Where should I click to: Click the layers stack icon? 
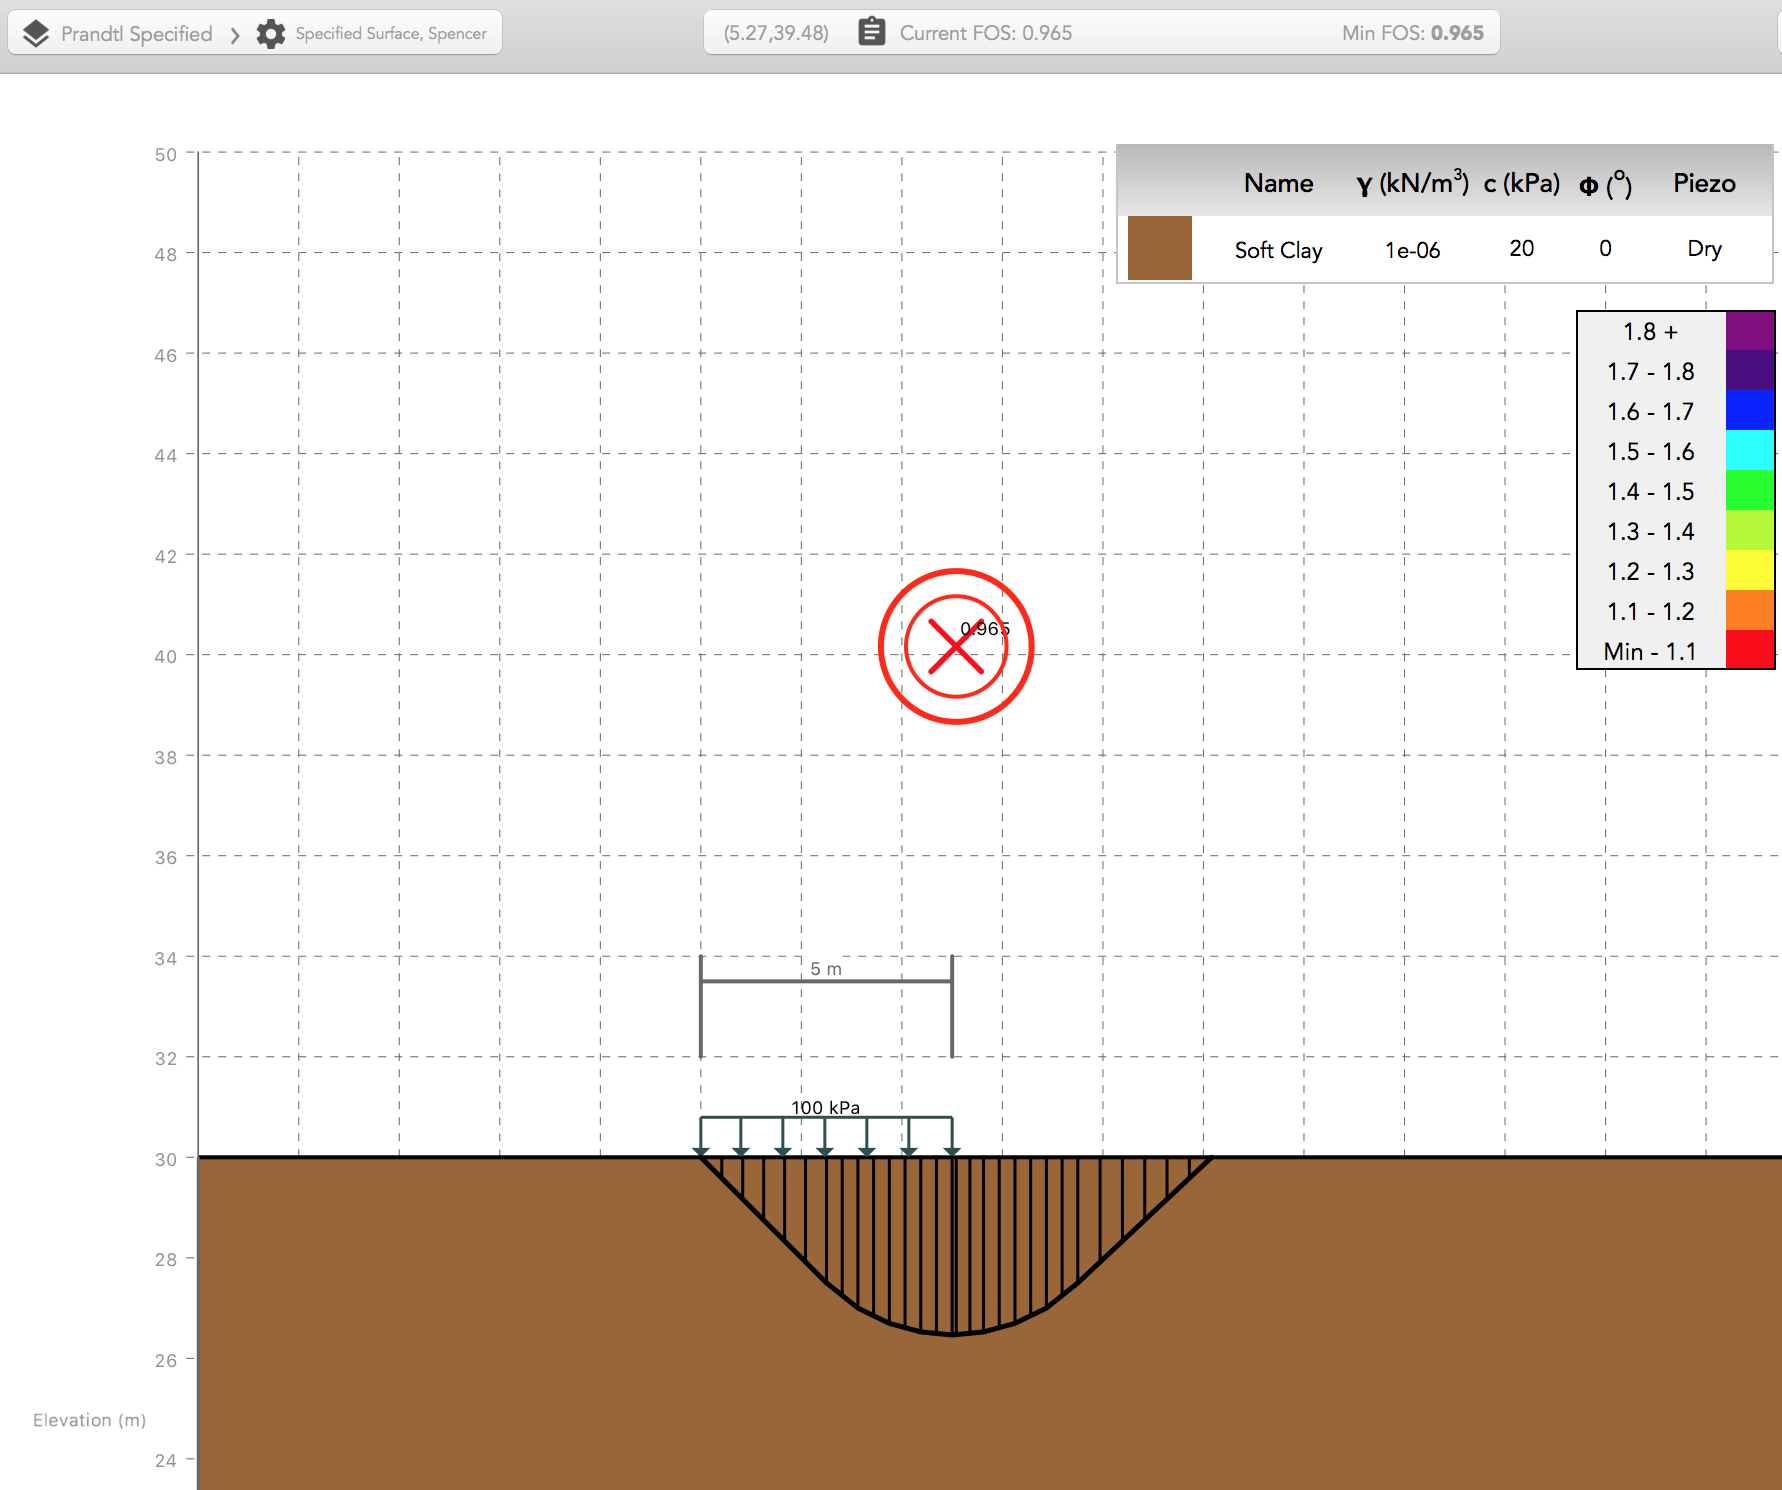point(36,34)
